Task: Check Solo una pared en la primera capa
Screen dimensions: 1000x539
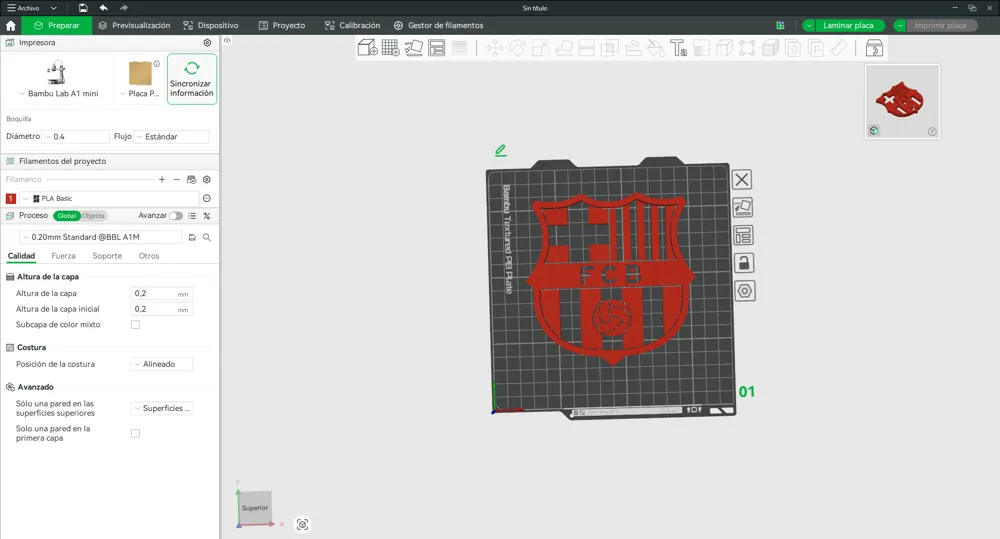Action: (x=135, y=434)
